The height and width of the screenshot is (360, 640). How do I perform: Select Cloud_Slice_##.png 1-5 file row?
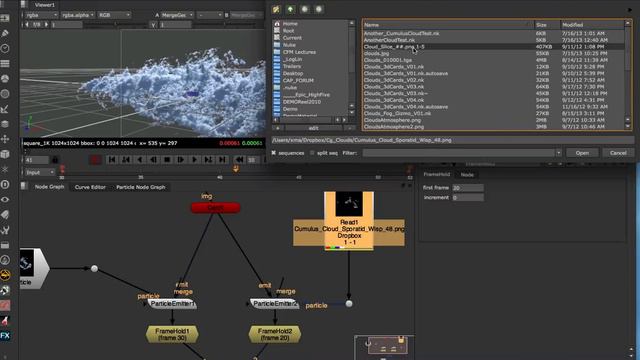pyautogui.click(x=493, y=47)
